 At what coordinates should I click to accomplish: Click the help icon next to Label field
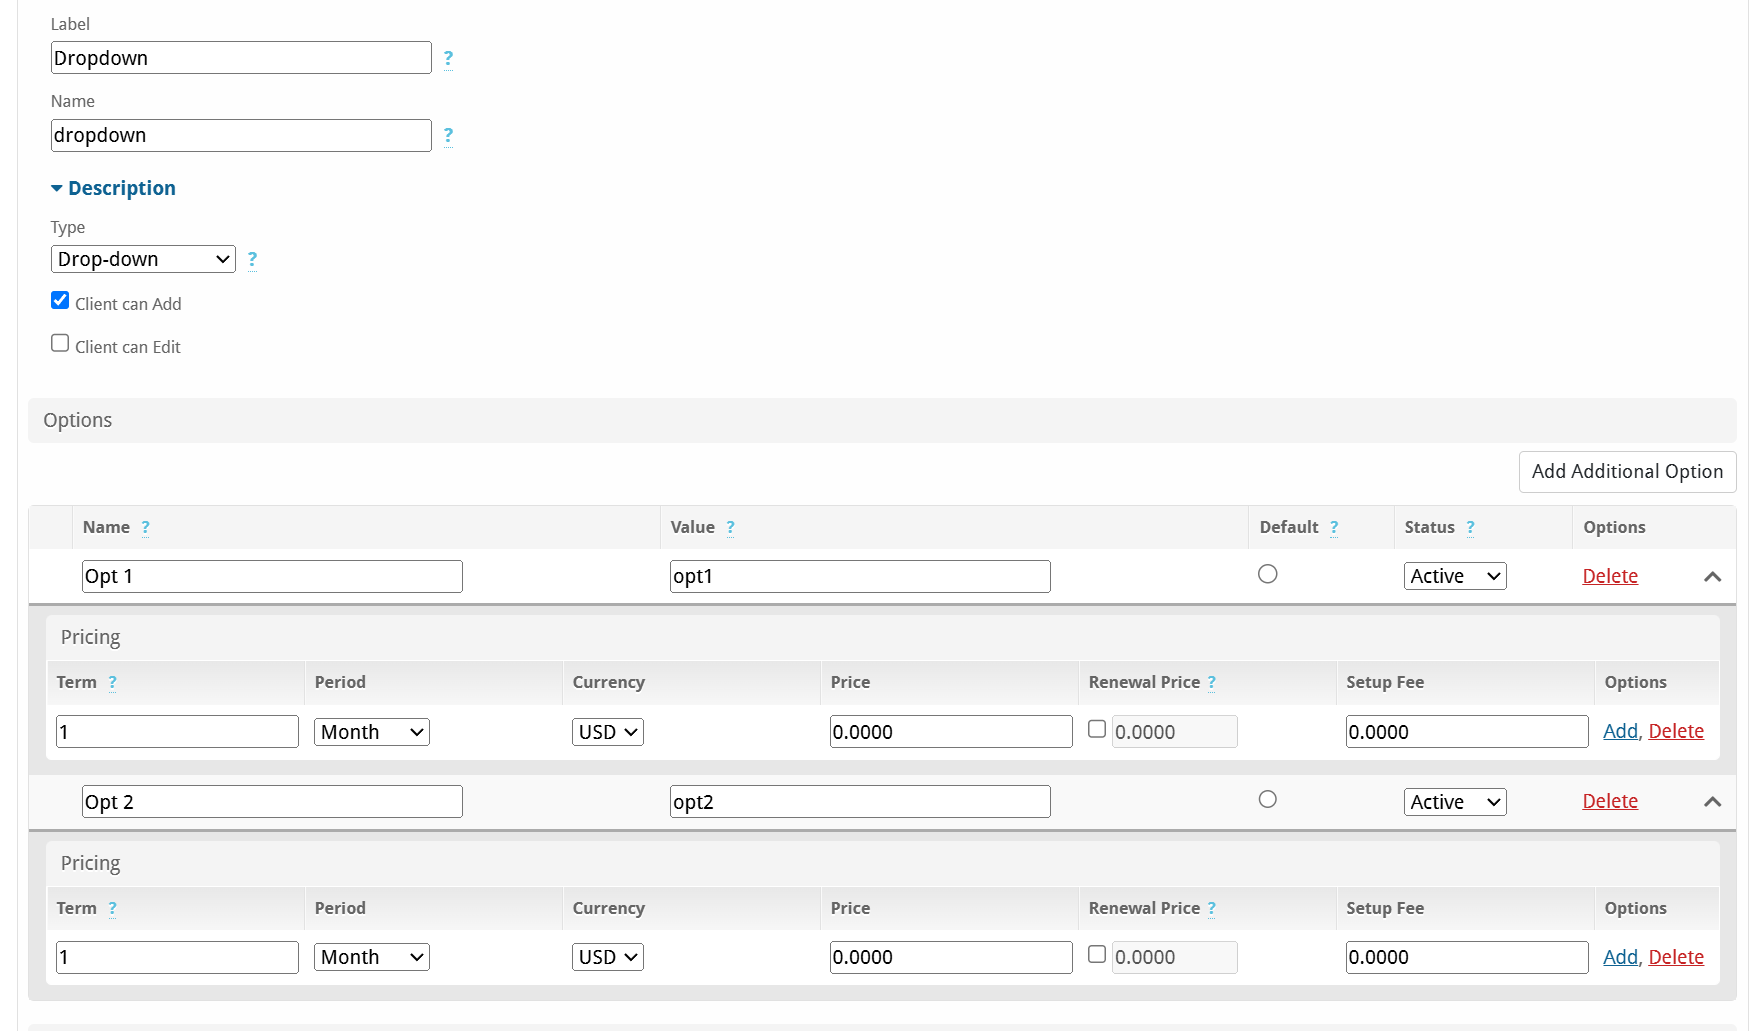(448, 58)
